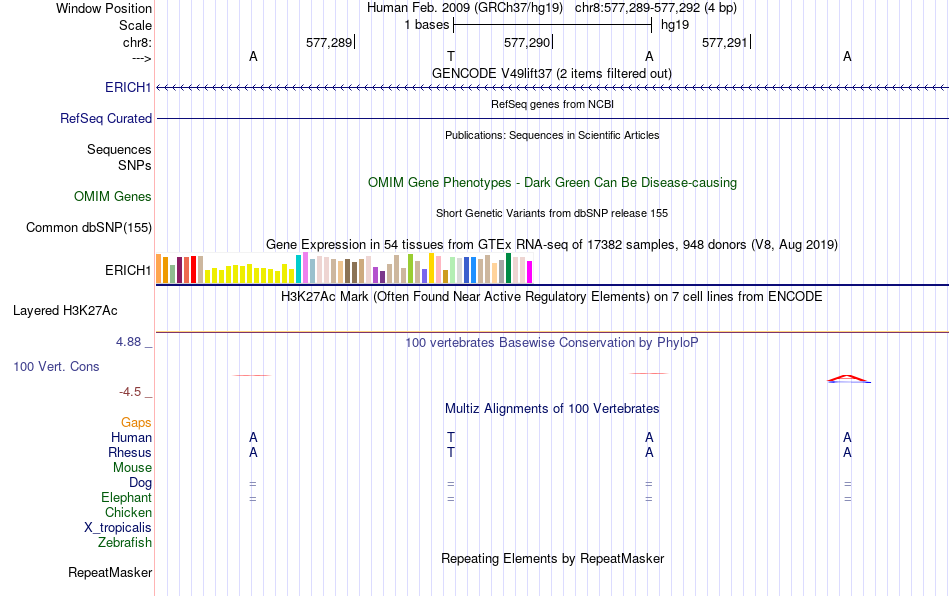The height and width of the screenshot is (596, 950).
Task: Click Publications: Sequences in Scientific Articles title
Action: (x=552, y=135)
